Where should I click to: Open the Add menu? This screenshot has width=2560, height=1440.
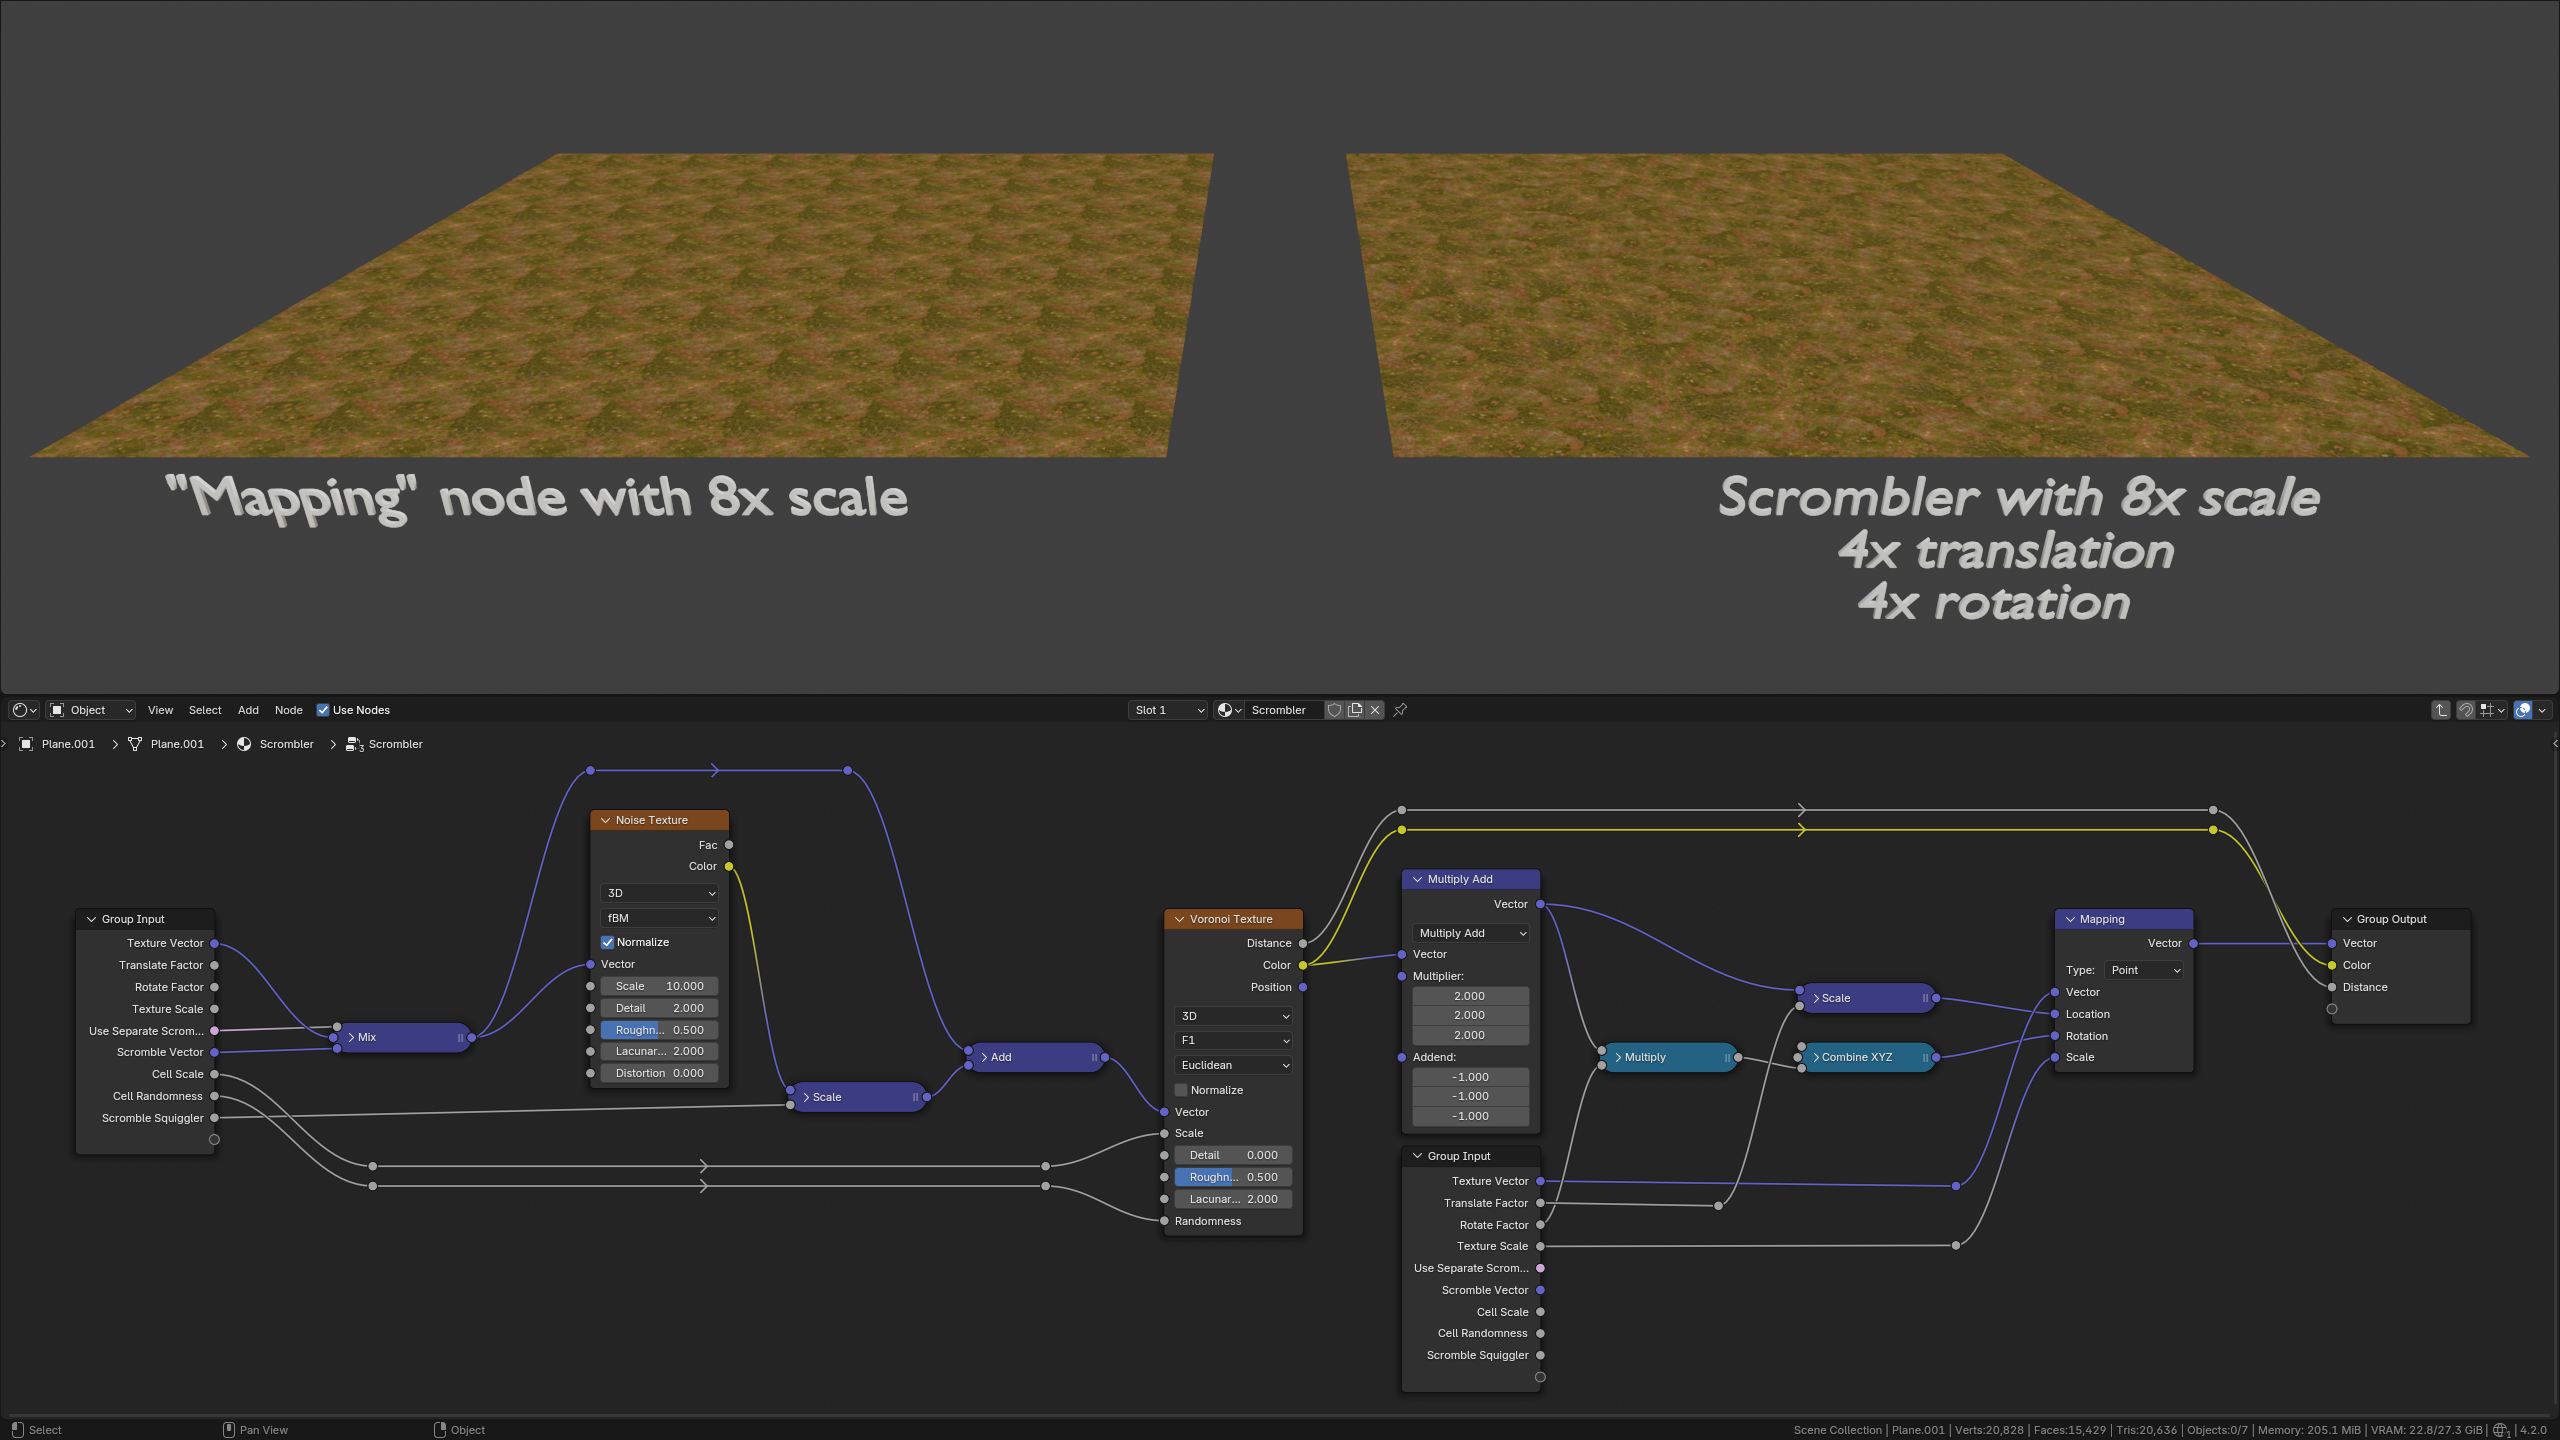point(248,710)
